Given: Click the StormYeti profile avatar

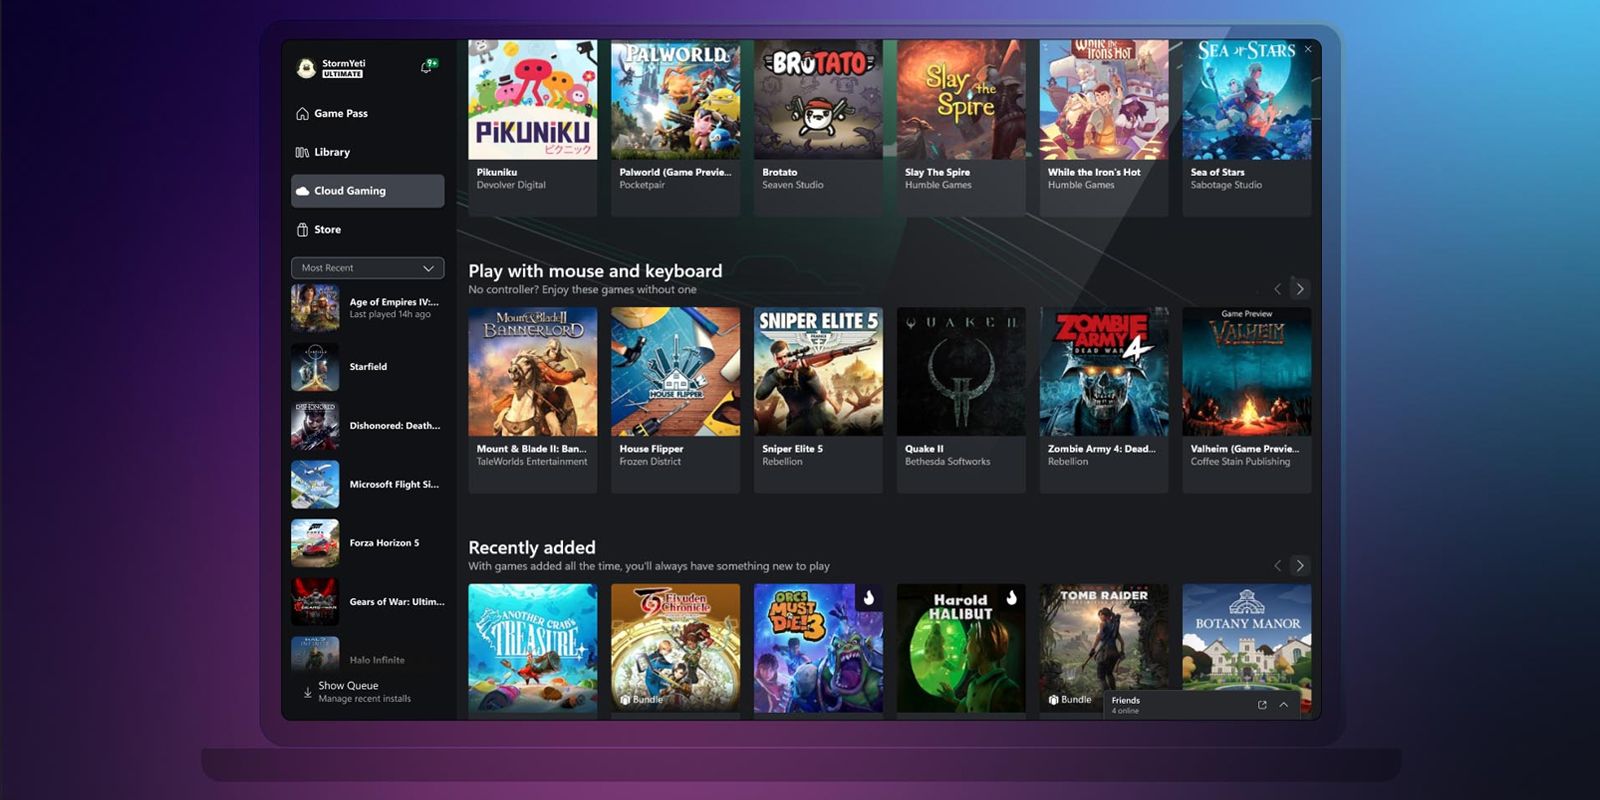Looking at the screenshot, I should (x=306, y=68).
